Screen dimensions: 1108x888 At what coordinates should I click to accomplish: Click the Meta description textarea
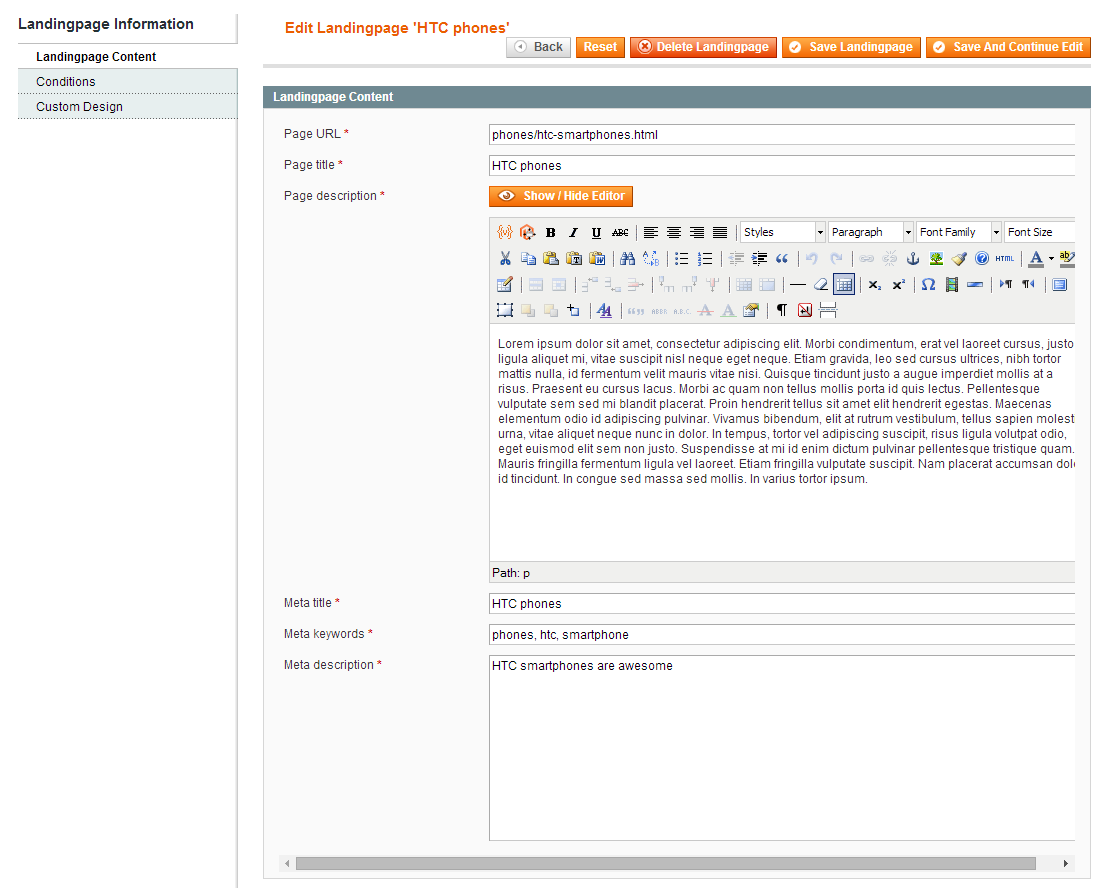pyautogui.click(x=782, y=748)
